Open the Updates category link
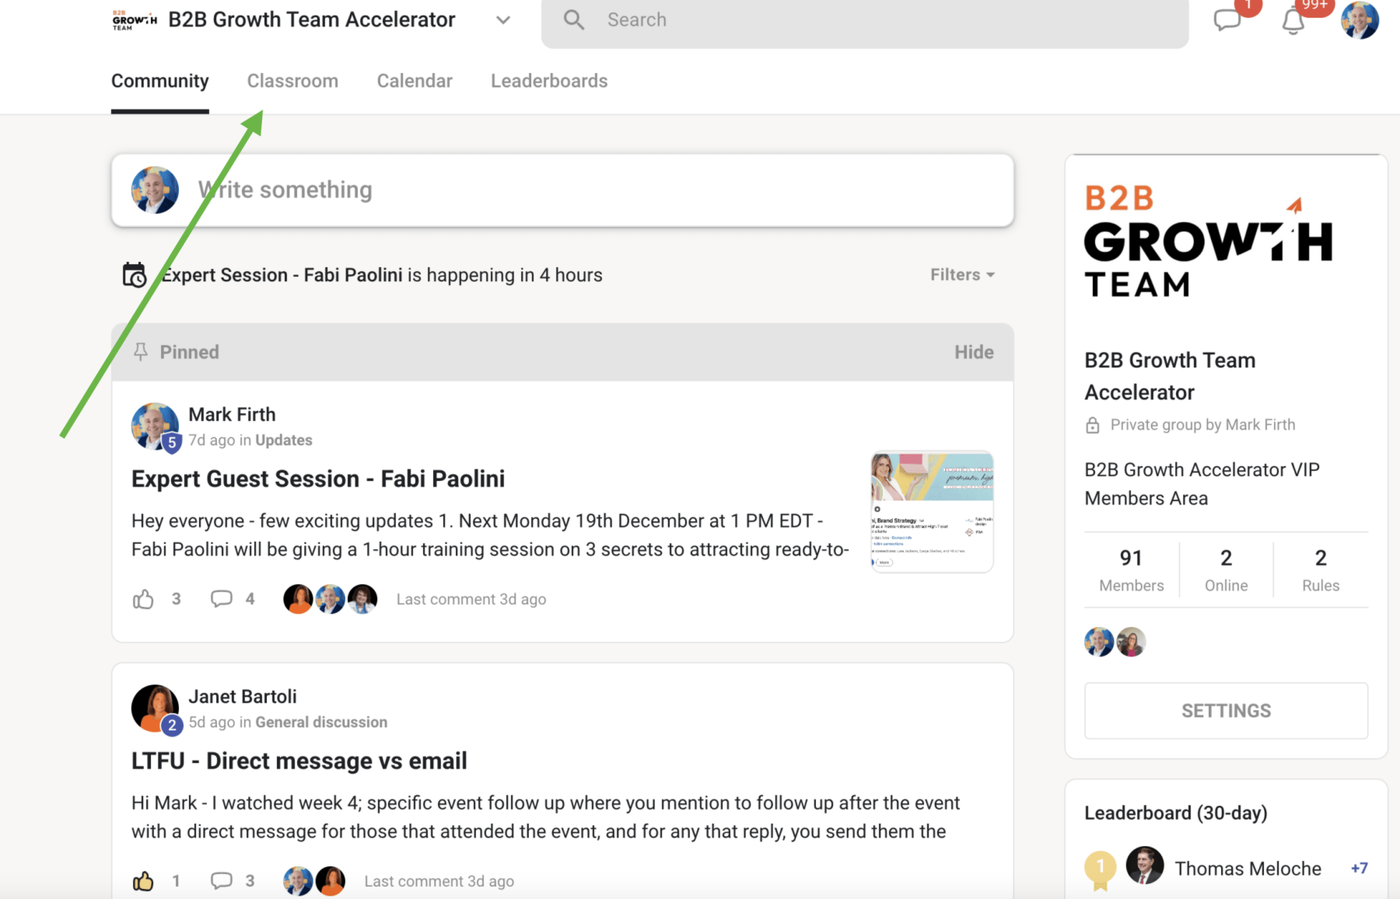This screenshot has width=1400, height=899. pos(284,440)
